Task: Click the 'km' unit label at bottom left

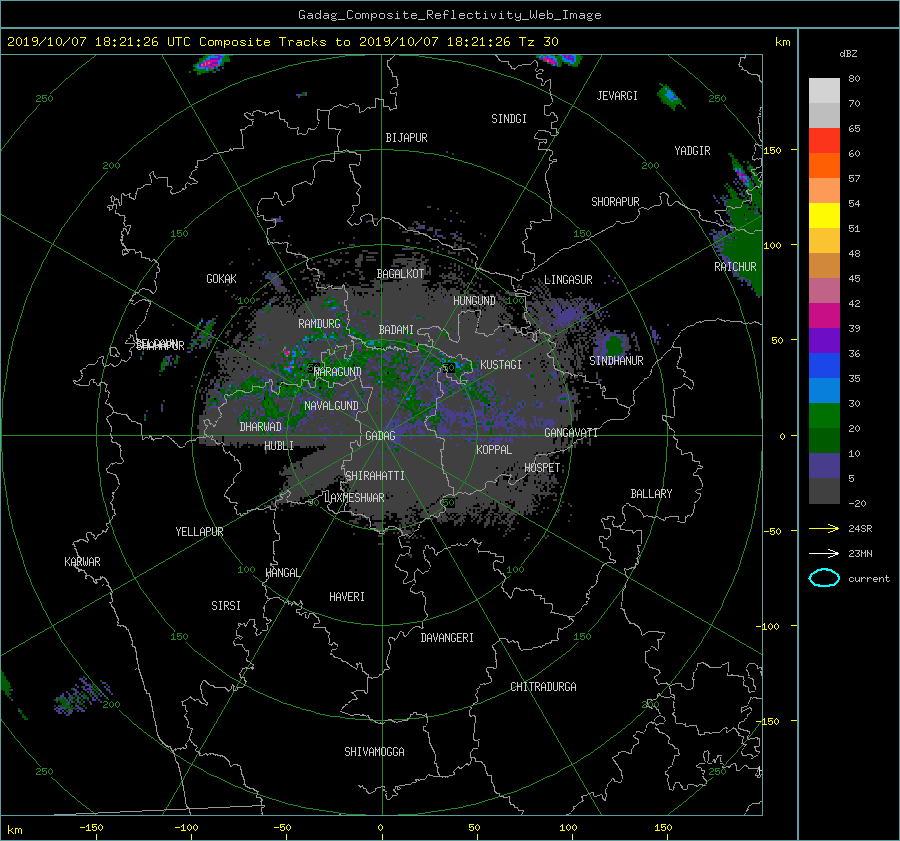Action: point(14,830)
